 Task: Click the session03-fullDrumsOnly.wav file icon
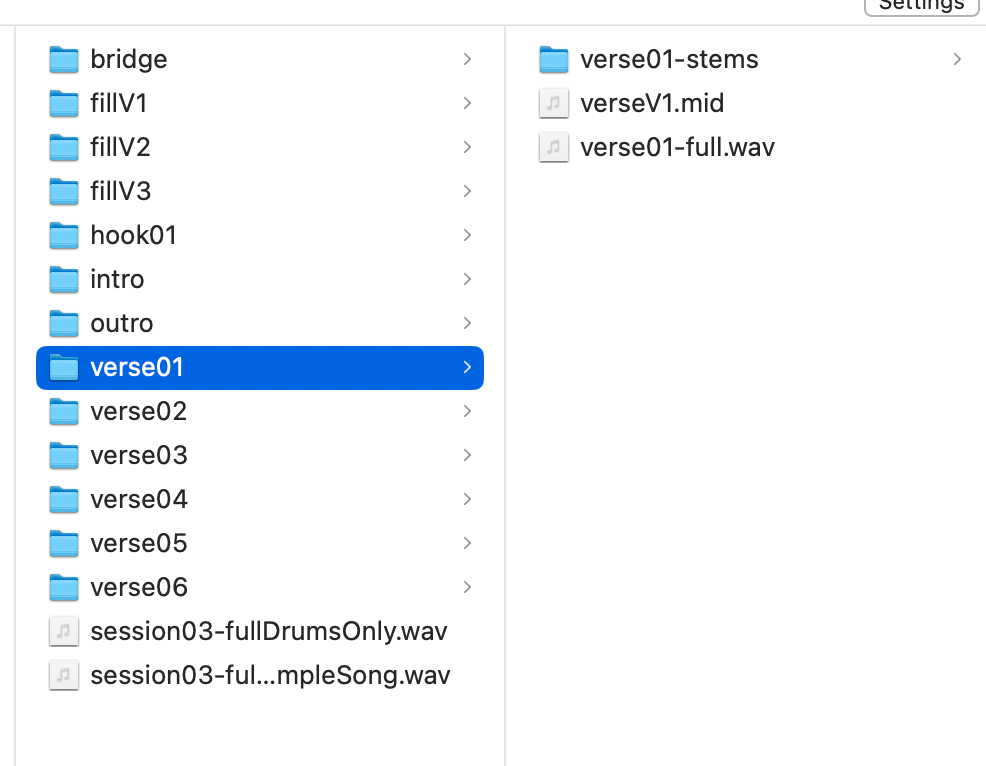click(x=64, y=632)
